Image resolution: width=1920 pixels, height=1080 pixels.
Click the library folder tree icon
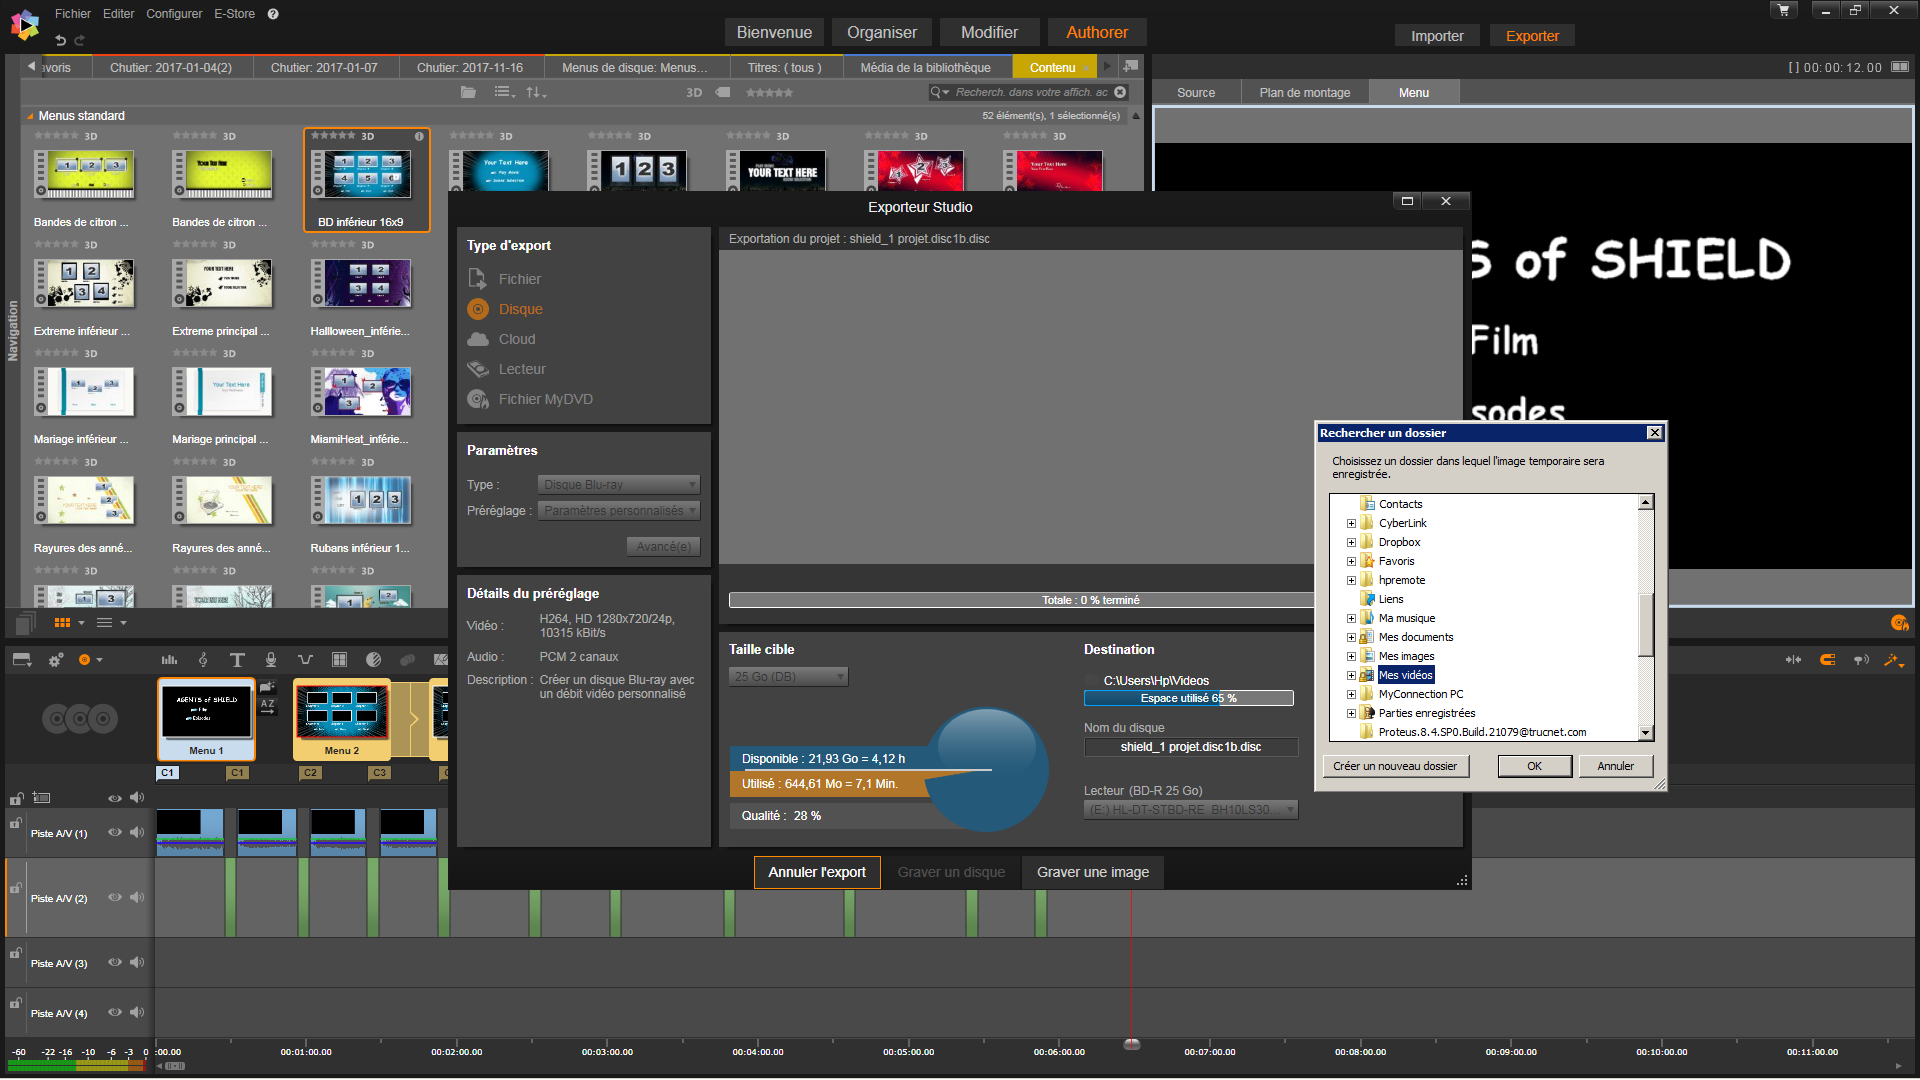pyautogui.click(x=468, y=92)
